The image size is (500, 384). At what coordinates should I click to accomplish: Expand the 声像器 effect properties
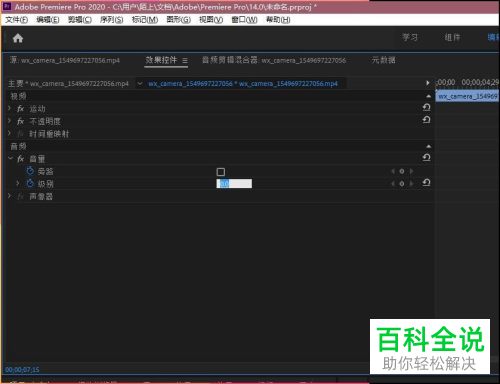[x=9, y=196]
